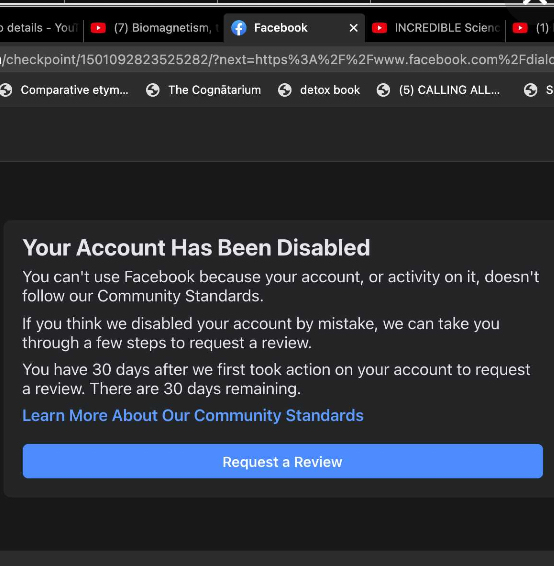Open the Comparative etym... bookmark
The image size is (554, 566).
pyautogui.click(x=64, y=90)
